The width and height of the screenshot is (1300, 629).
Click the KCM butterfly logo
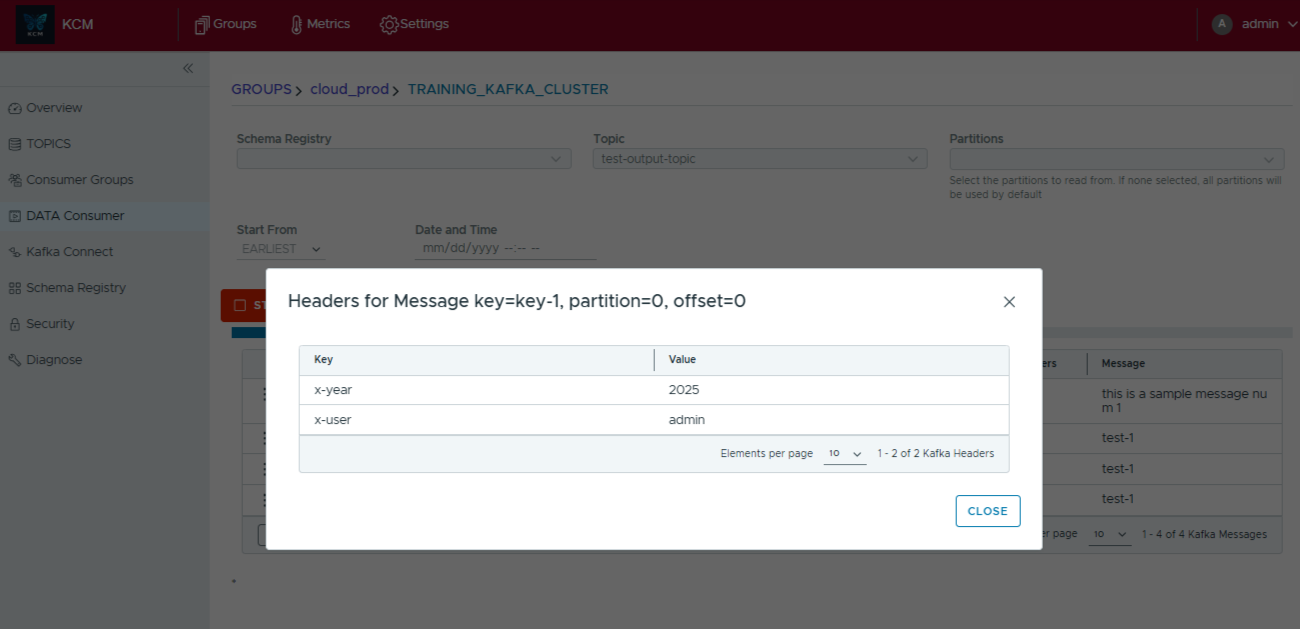click(x=35, y=25)
